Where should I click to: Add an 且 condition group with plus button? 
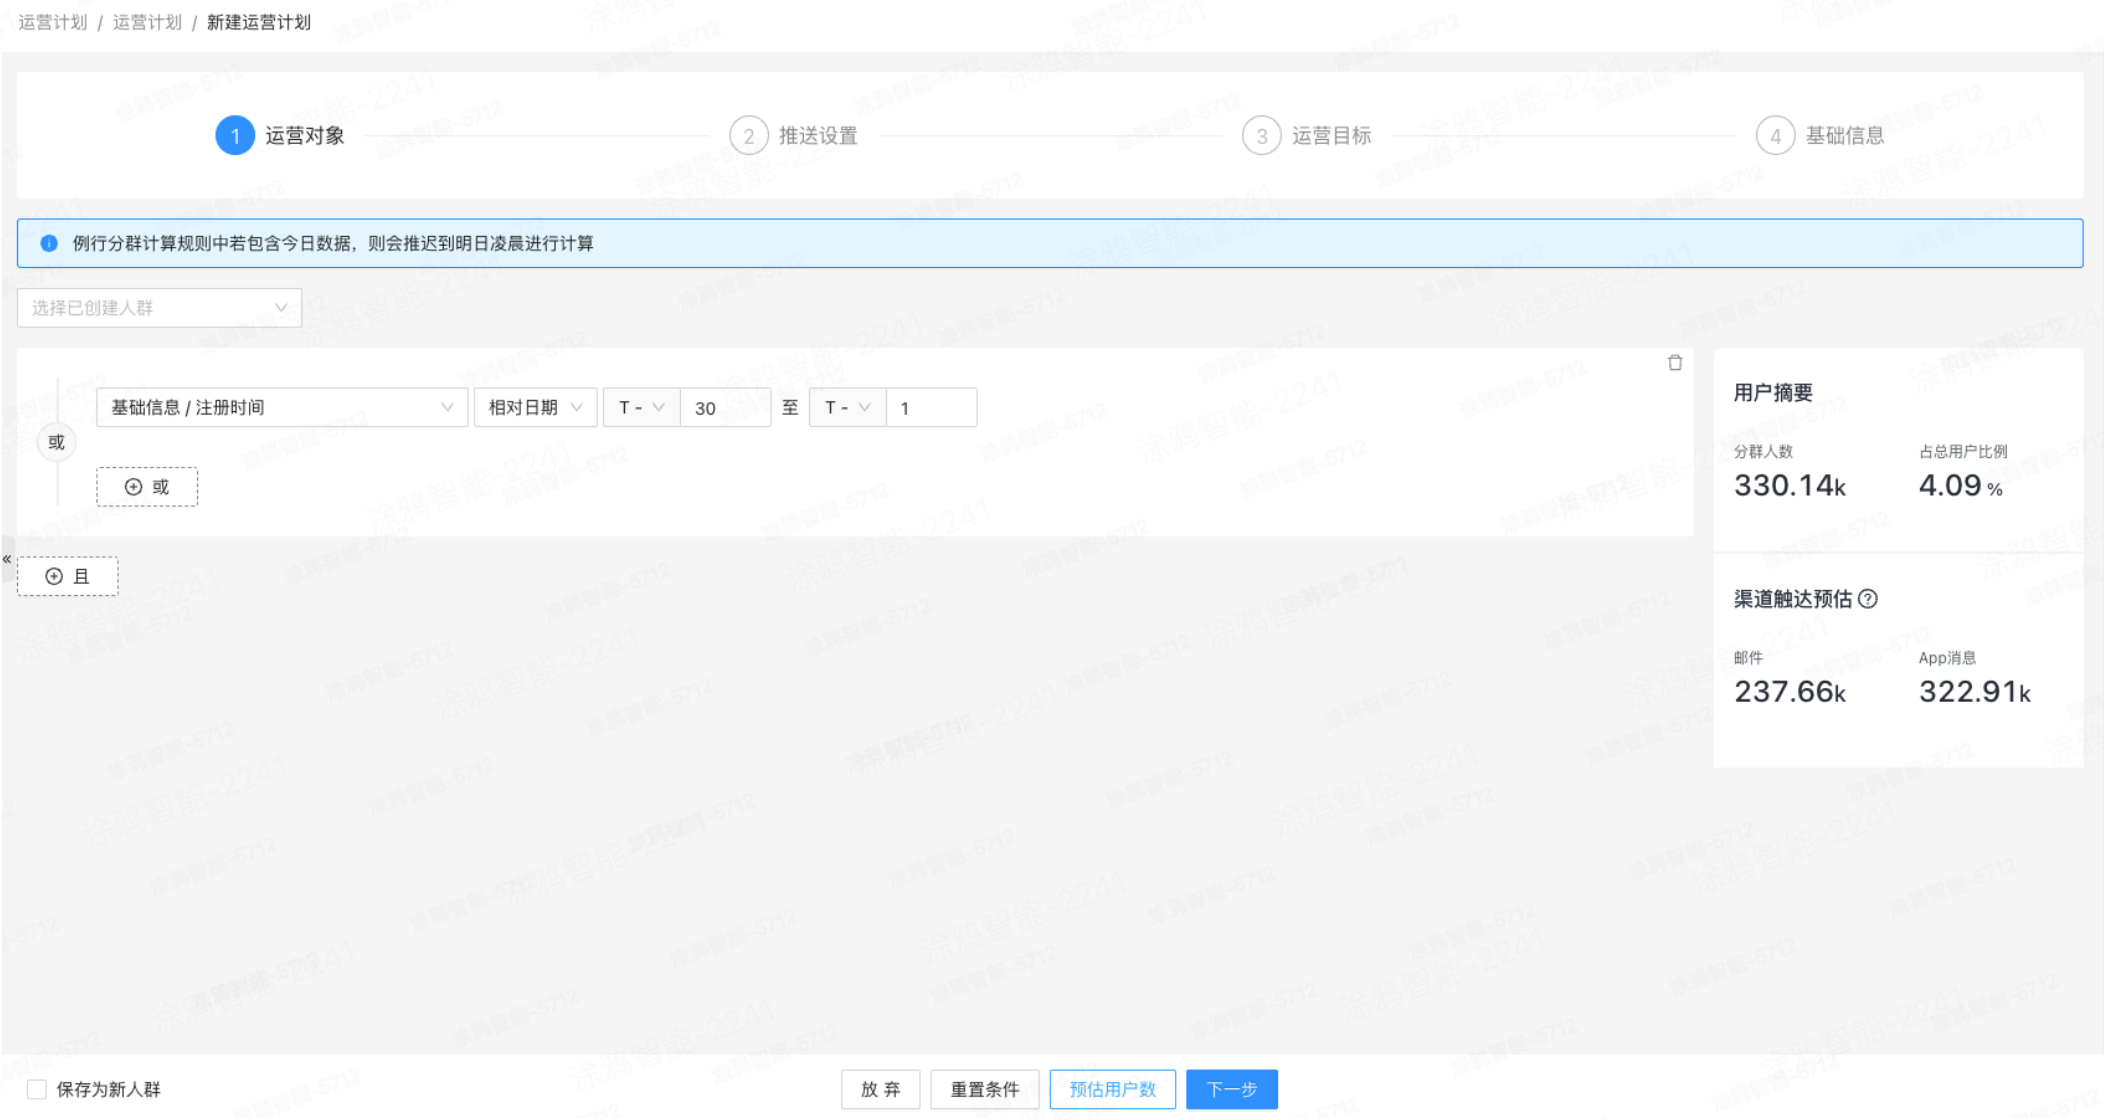tap(68, 576)
